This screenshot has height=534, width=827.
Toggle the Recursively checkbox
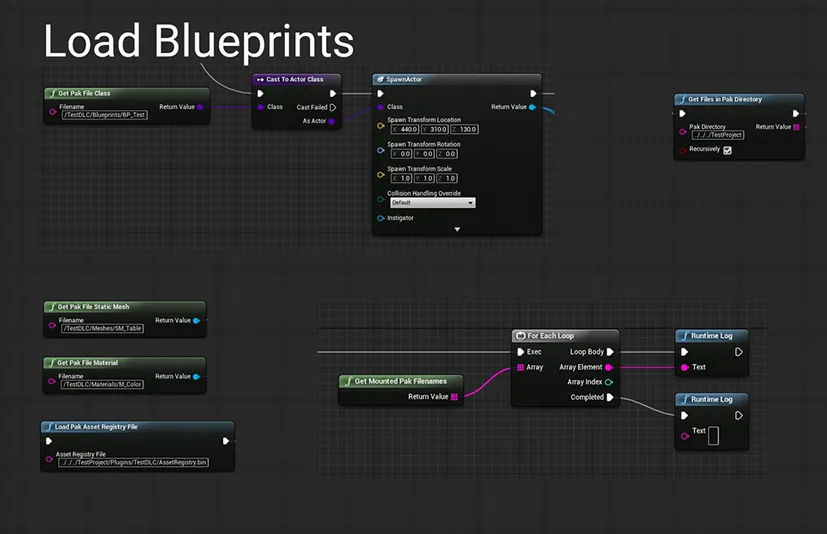727,150
